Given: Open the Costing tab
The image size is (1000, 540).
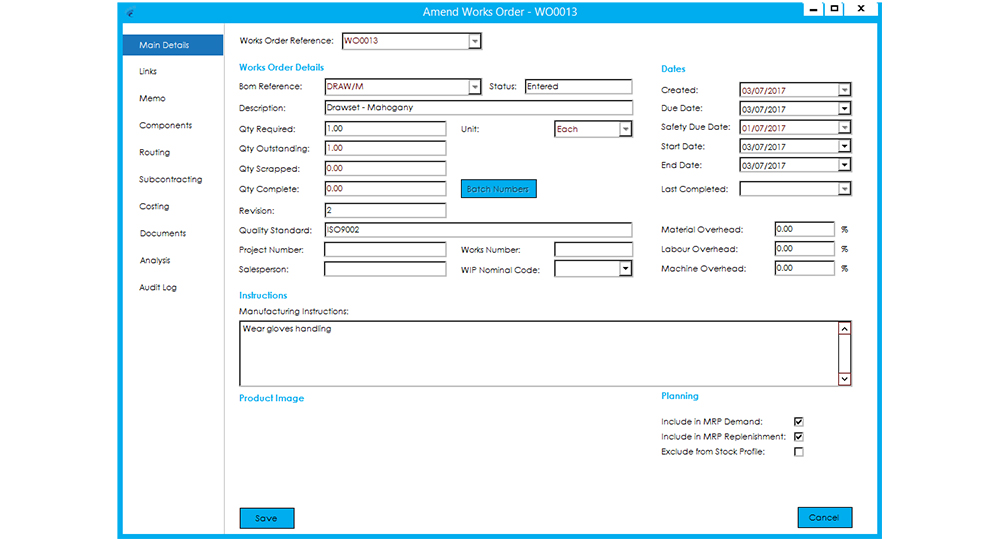Looking at the screenshot, I should click(x=154, y=207).
